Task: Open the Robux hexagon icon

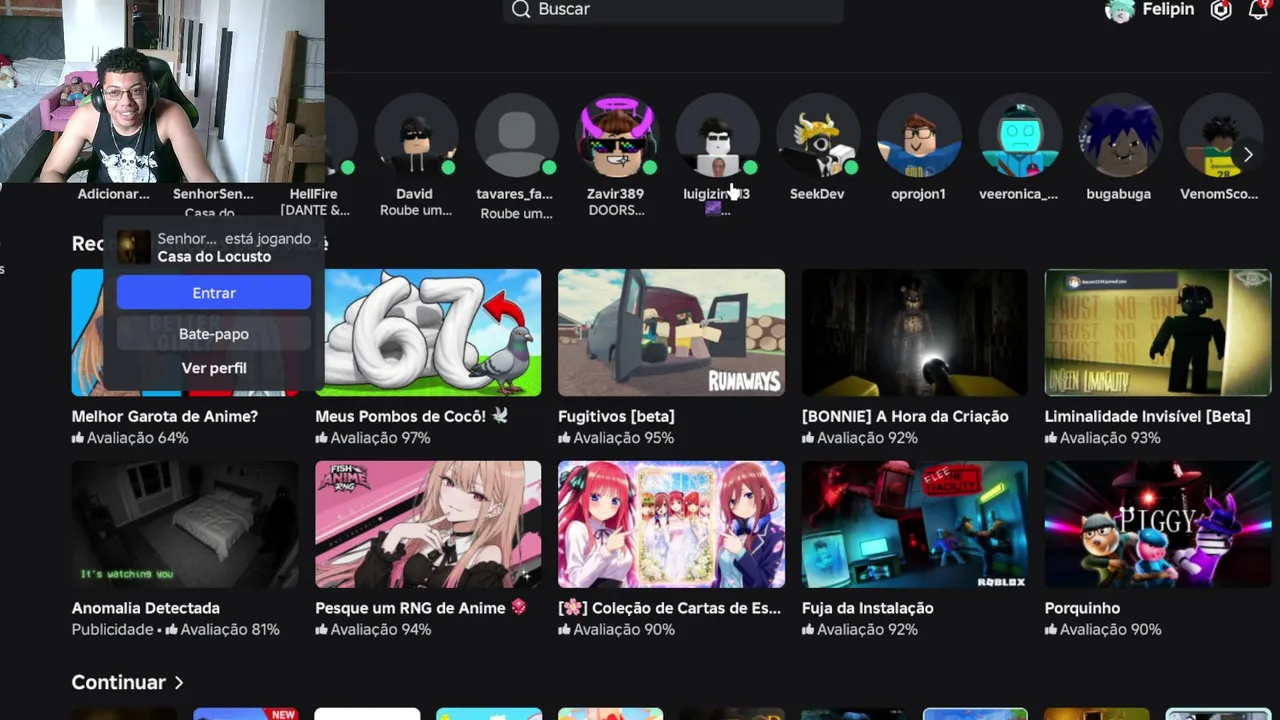Action: tap(1221, 10)
